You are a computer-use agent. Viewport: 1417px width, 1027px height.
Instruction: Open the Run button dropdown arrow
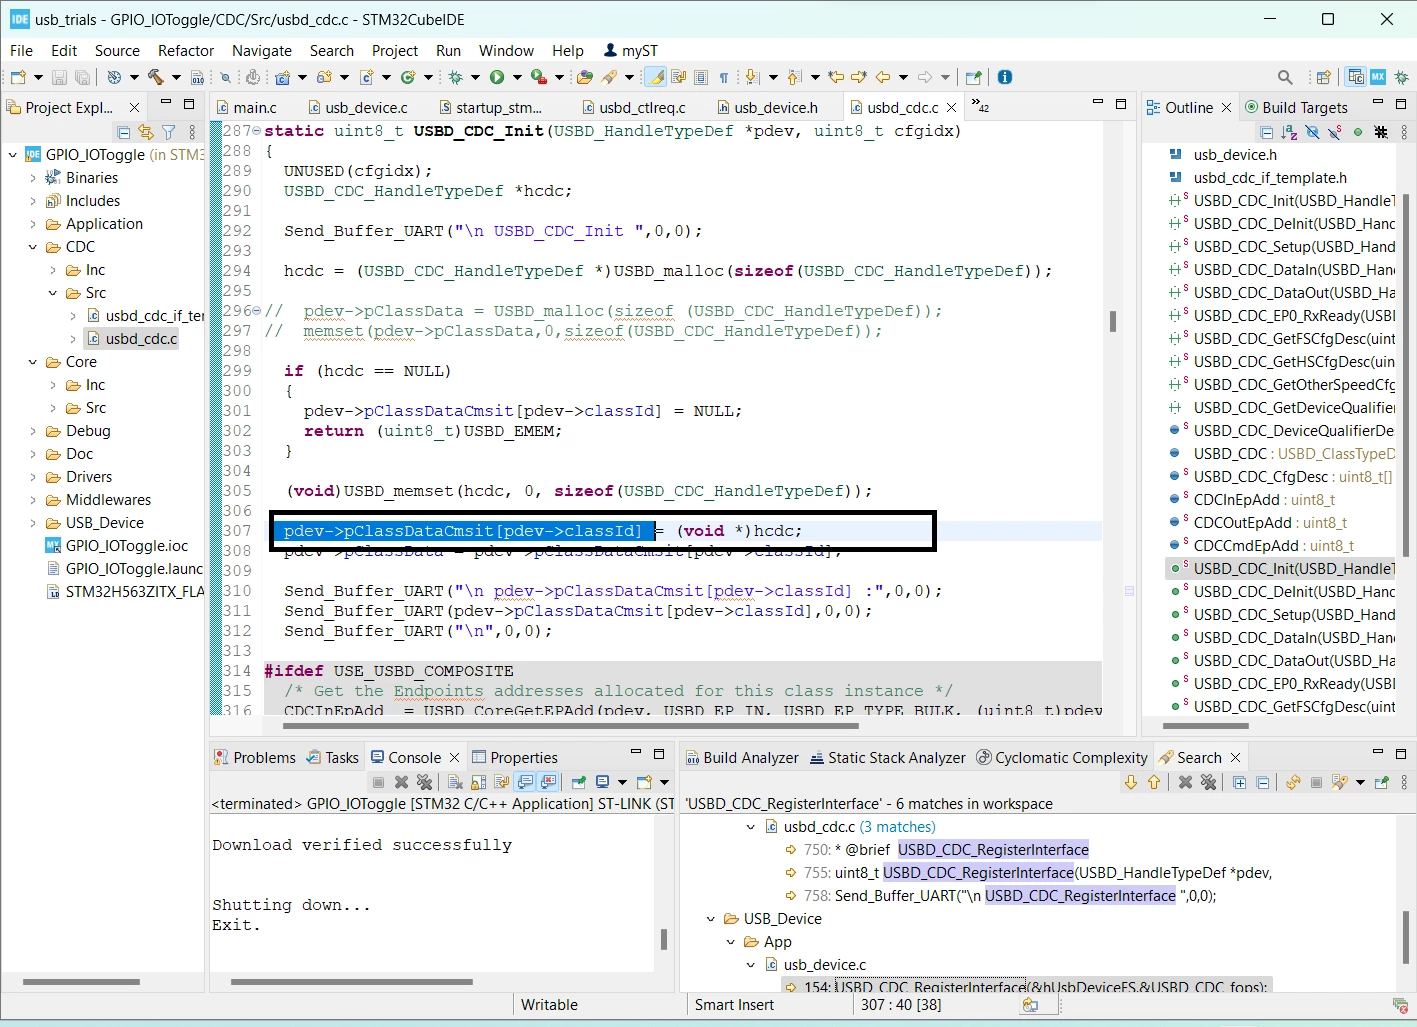517,77
